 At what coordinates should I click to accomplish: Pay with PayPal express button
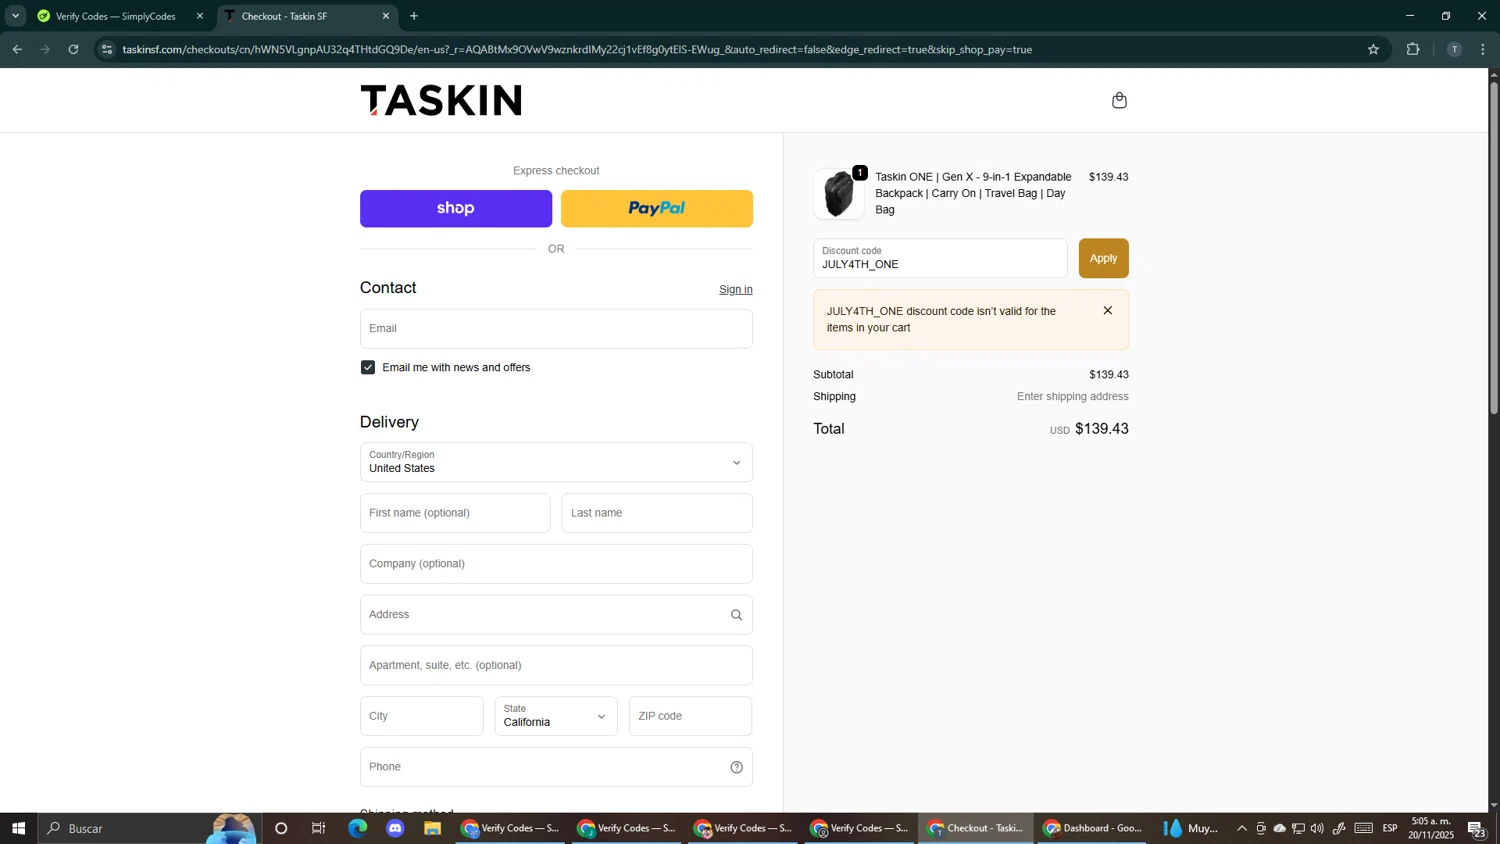click(x=657, y=208)
